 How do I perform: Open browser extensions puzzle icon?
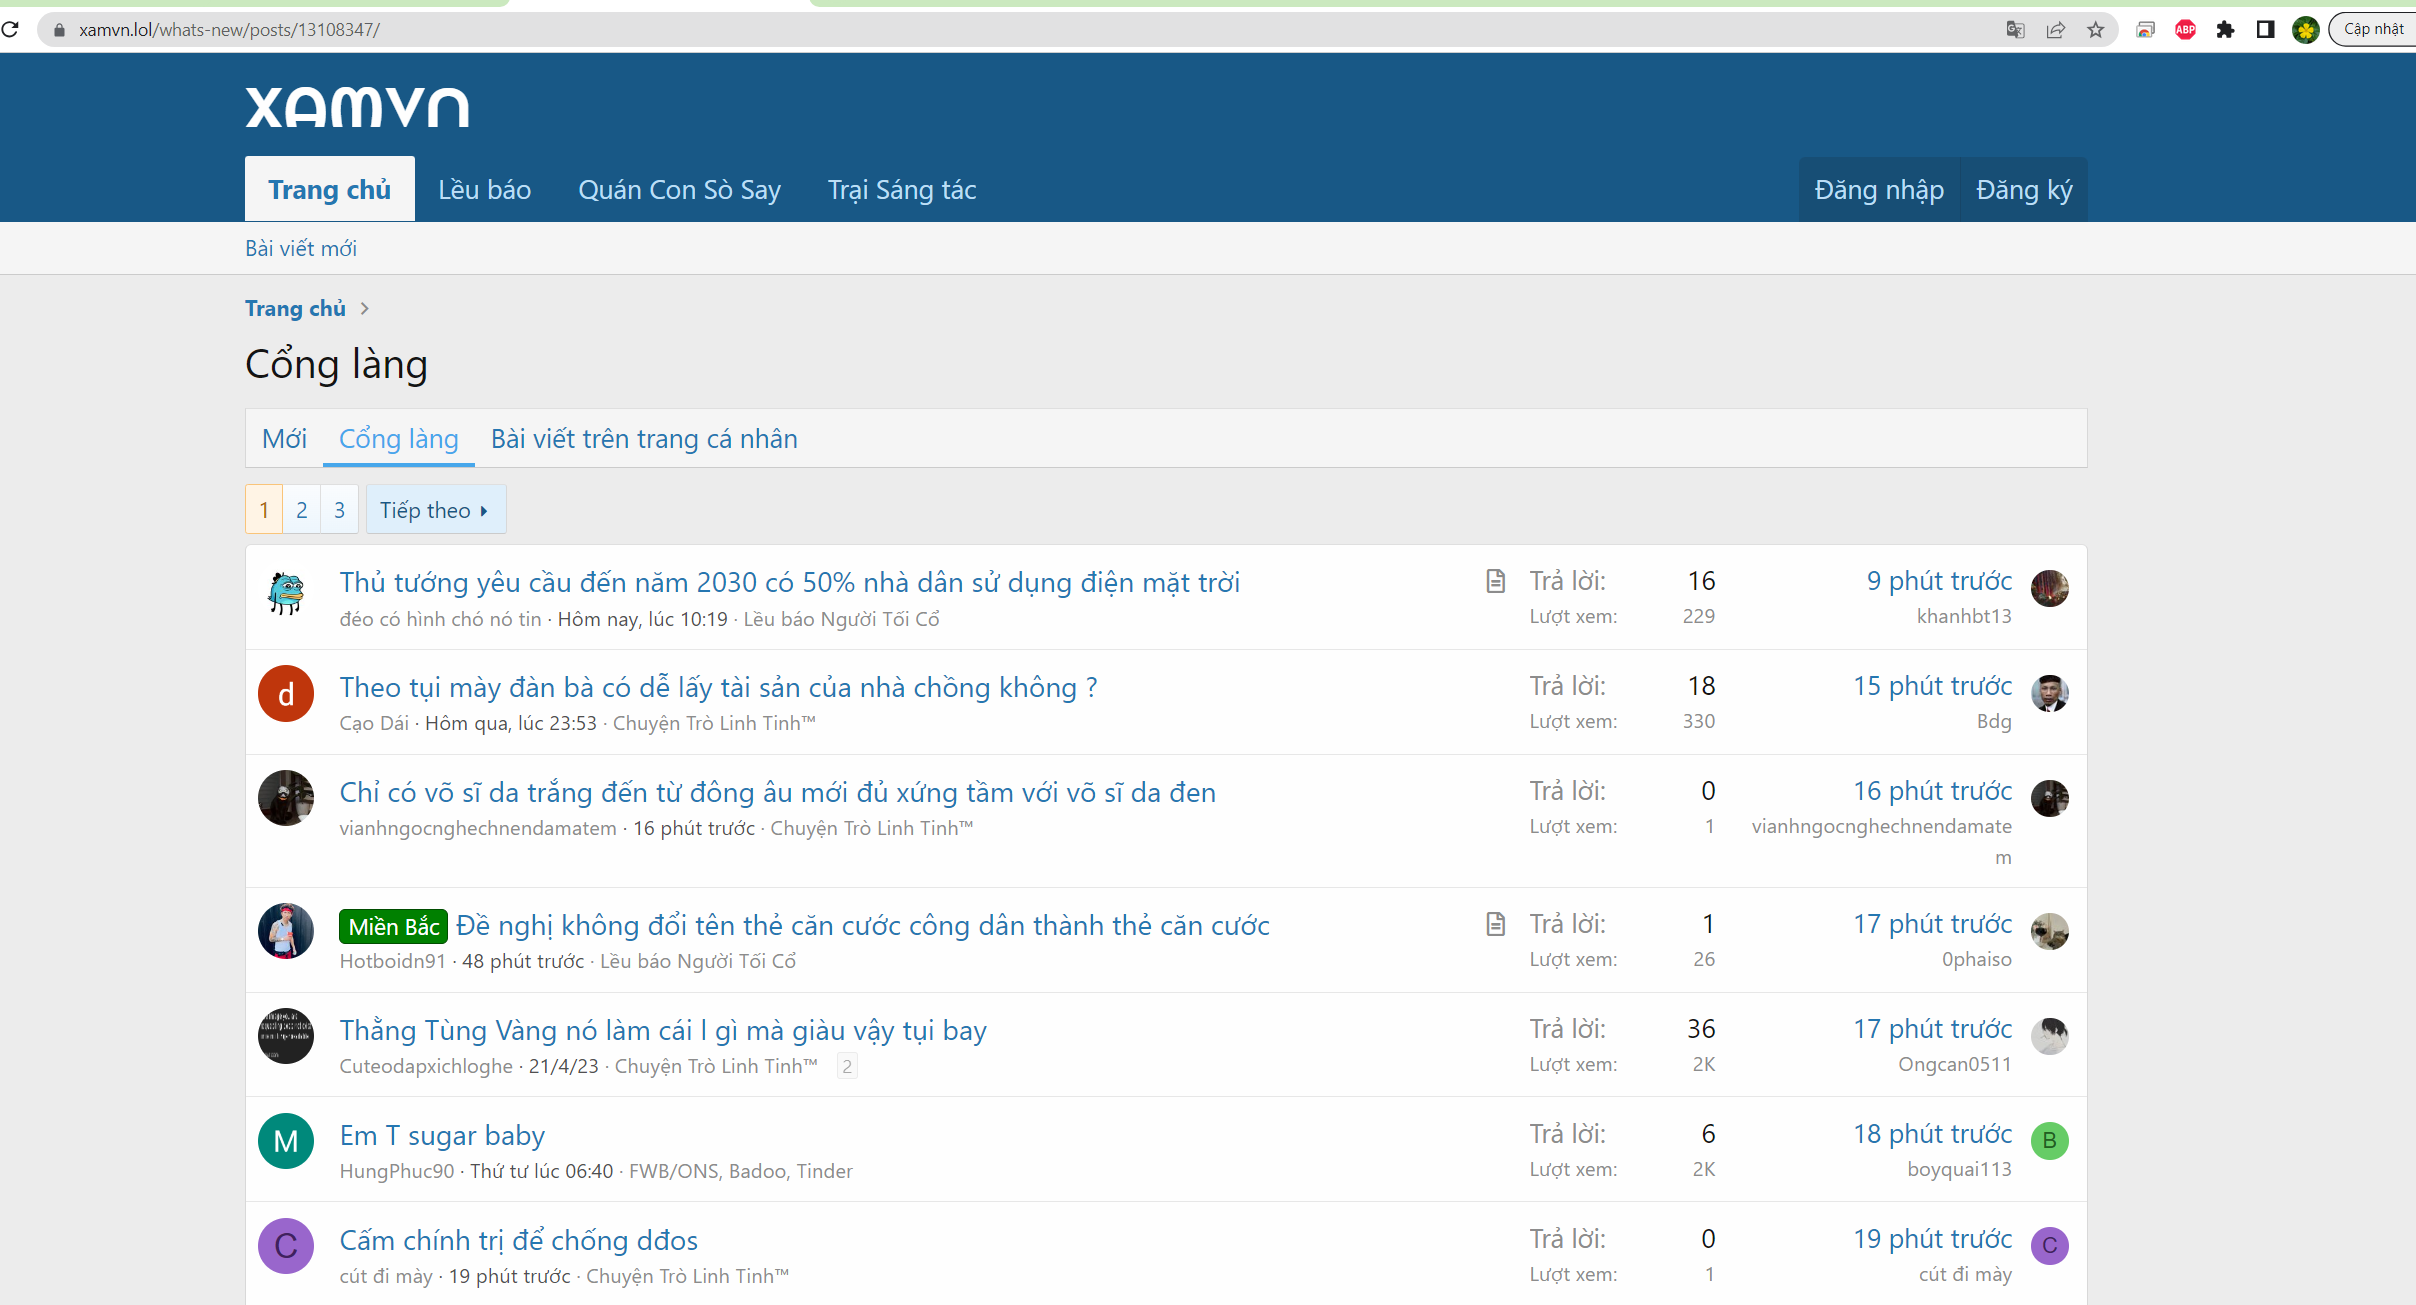point(2225,29)
